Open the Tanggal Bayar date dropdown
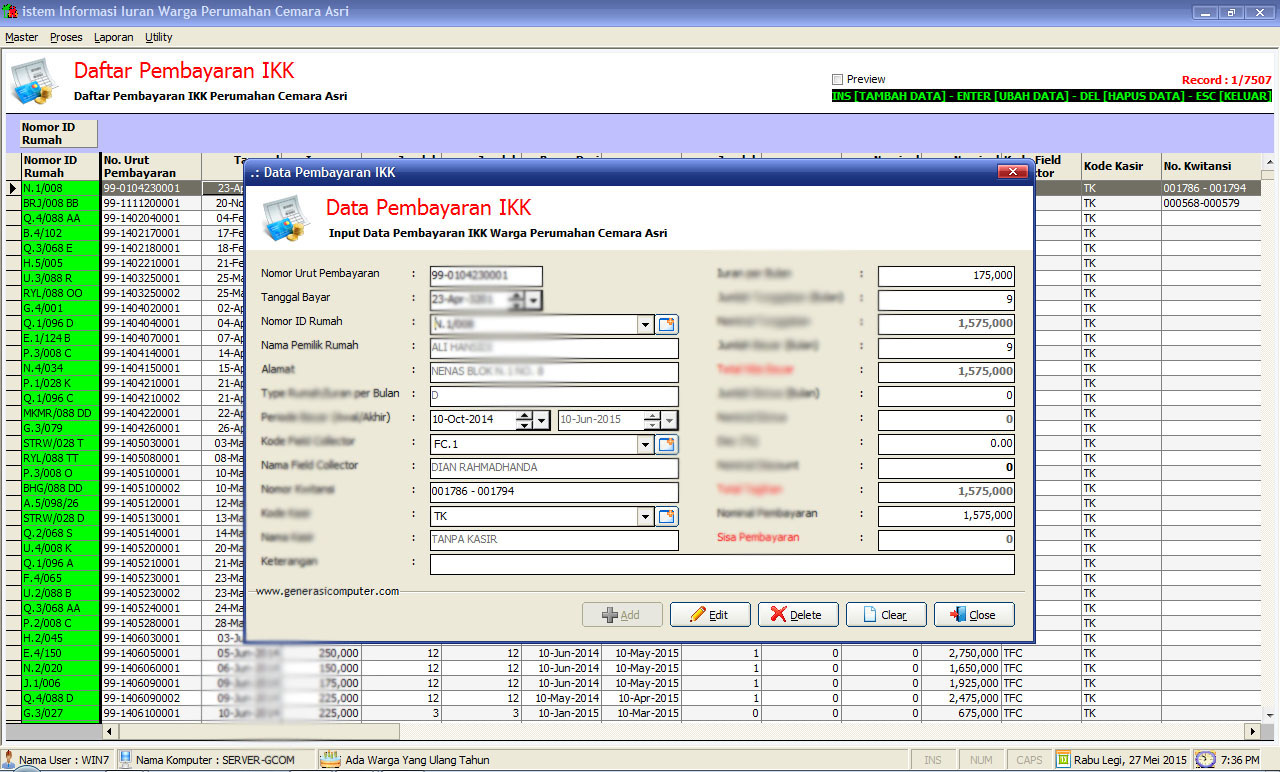1280x772 pixels. tap(534, 300)
